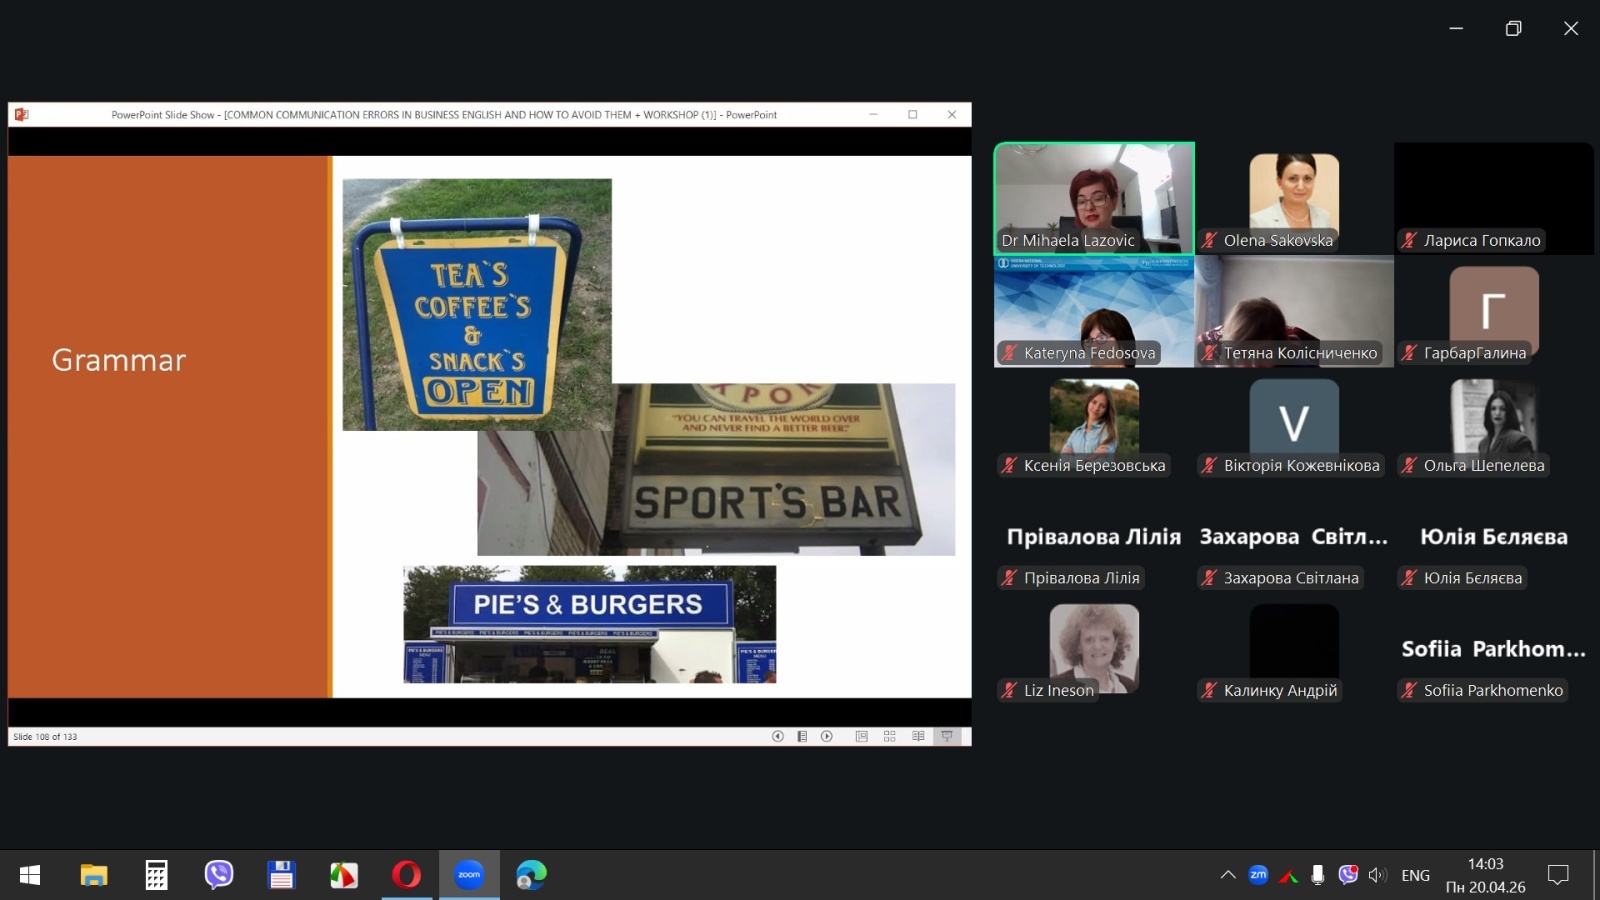Click muted mic icon beside Sofiia Parkhomenko
1600x900 pixels.
coord(1409,690)
